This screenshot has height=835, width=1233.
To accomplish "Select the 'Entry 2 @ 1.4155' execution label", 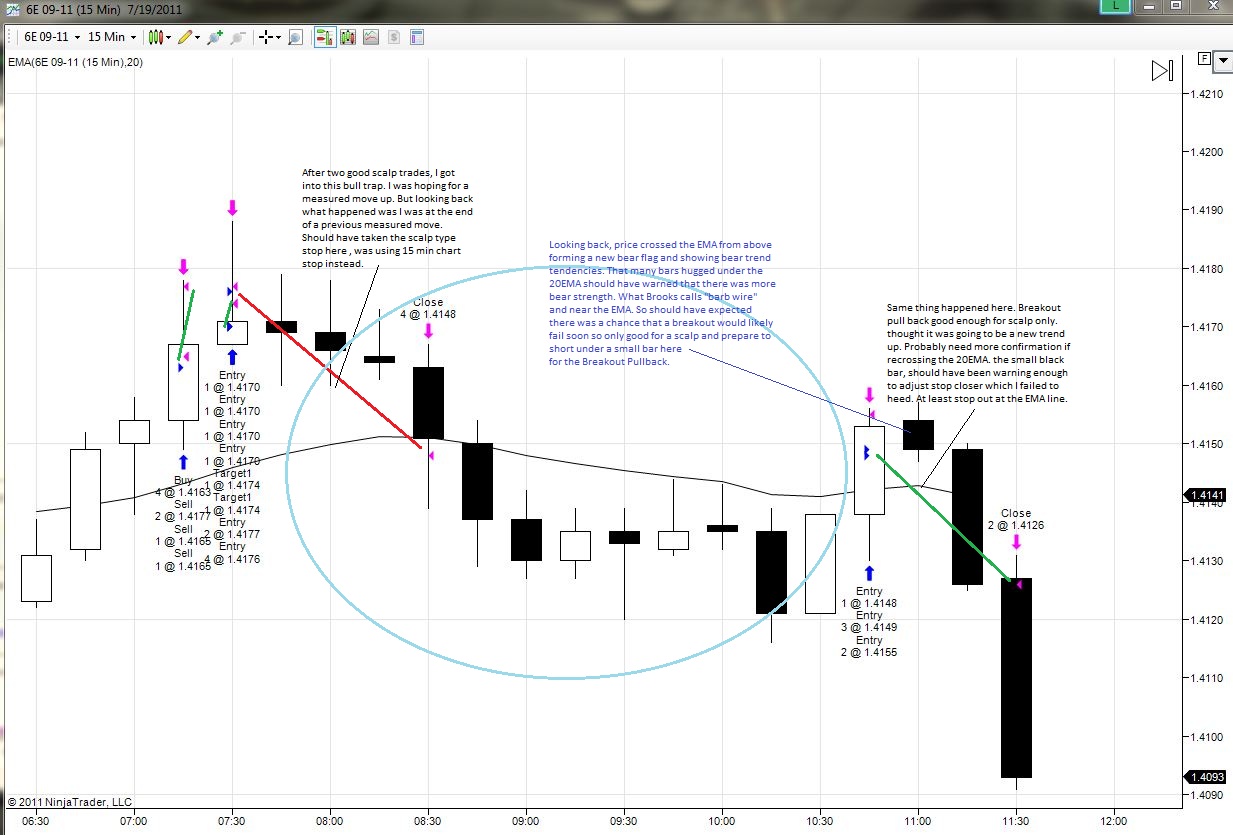I will coord(869,646).
